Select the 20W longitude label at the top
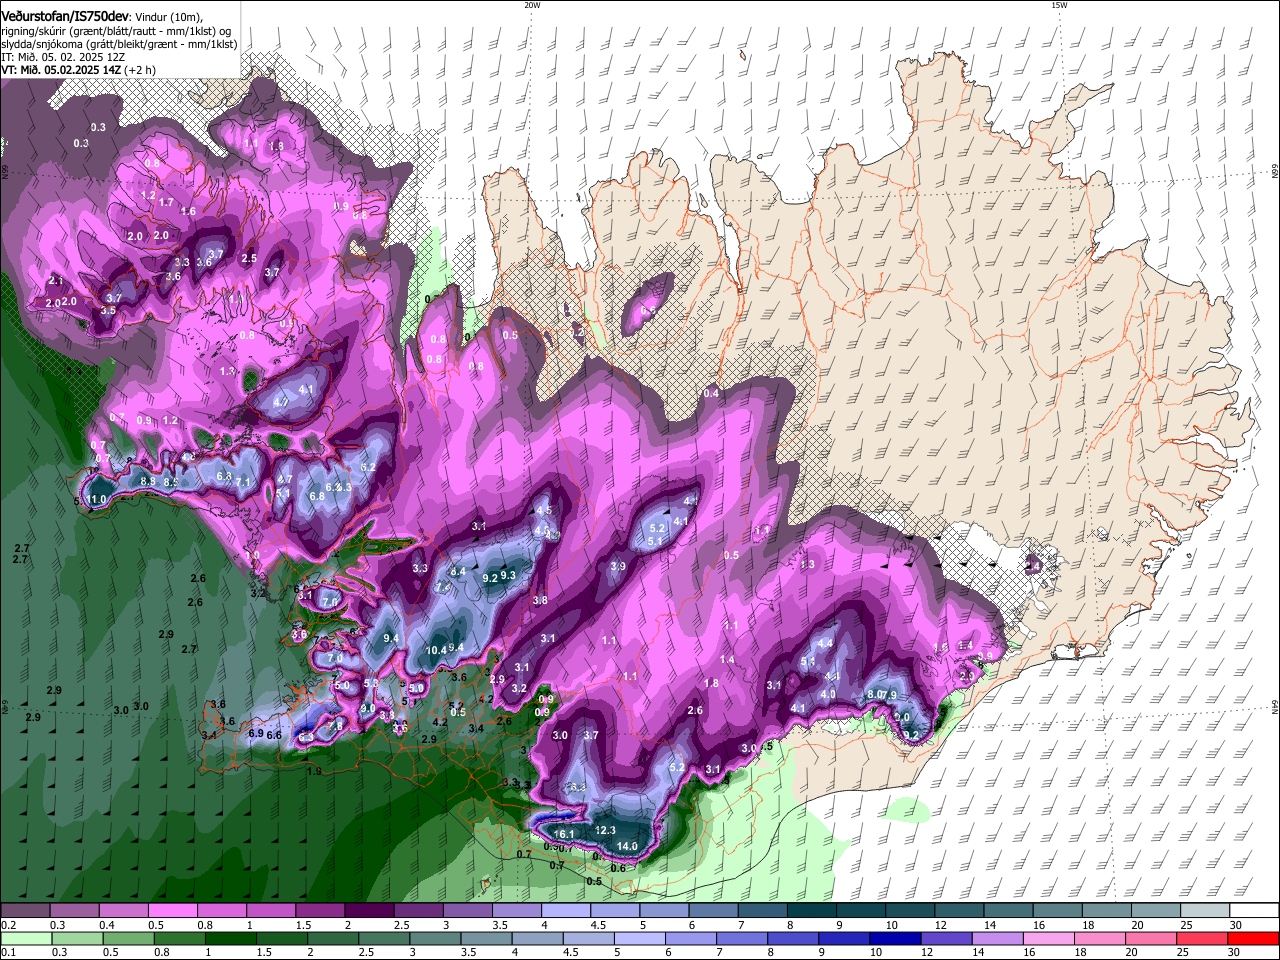The width and height of the screenshot is (1280, 960). pyautogui.click(x=532, y=5)
